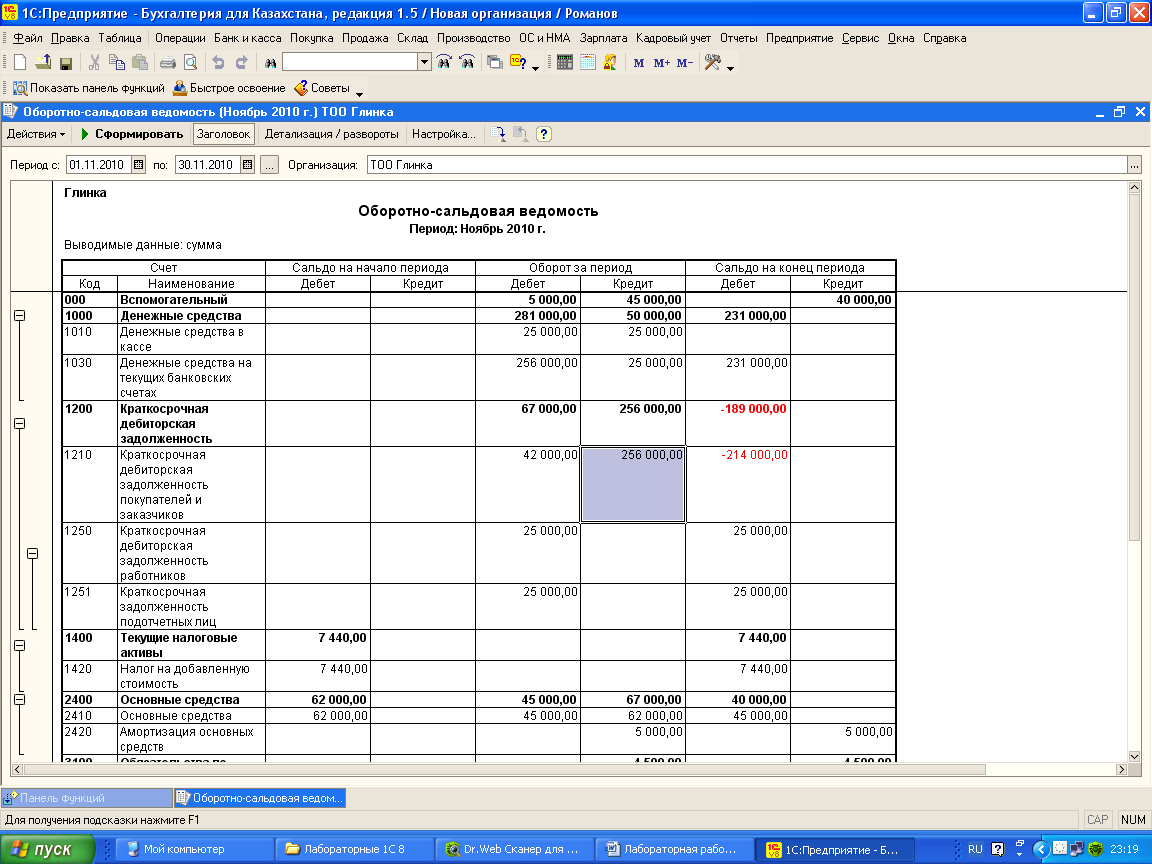Click the vertical scrollbar down arrow
This screenshot has width=1152, height=864.
1134,756
